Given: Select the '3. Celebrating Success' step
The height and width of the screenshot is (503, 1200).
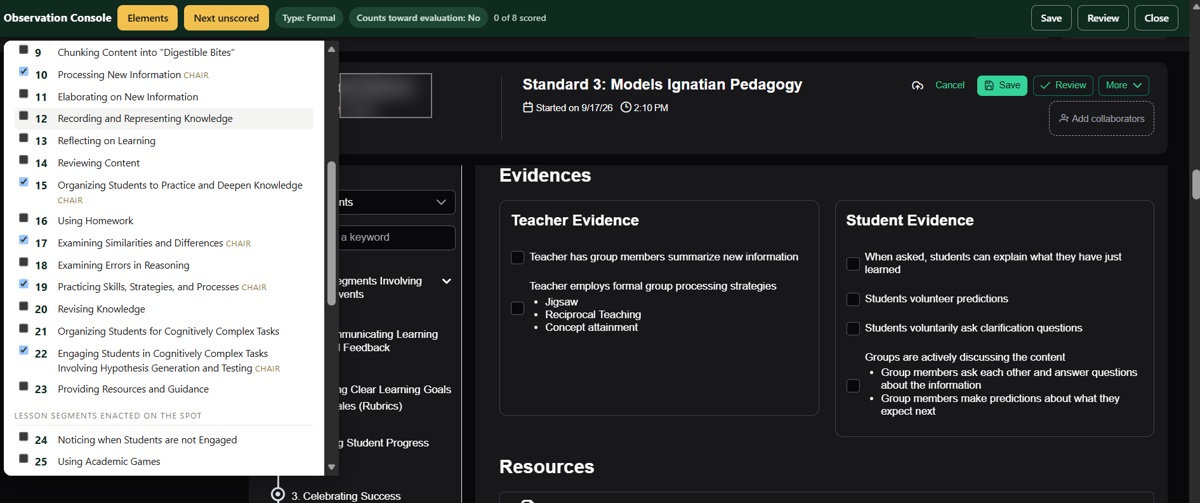Looking at the screenshot, I should (346, 496).
